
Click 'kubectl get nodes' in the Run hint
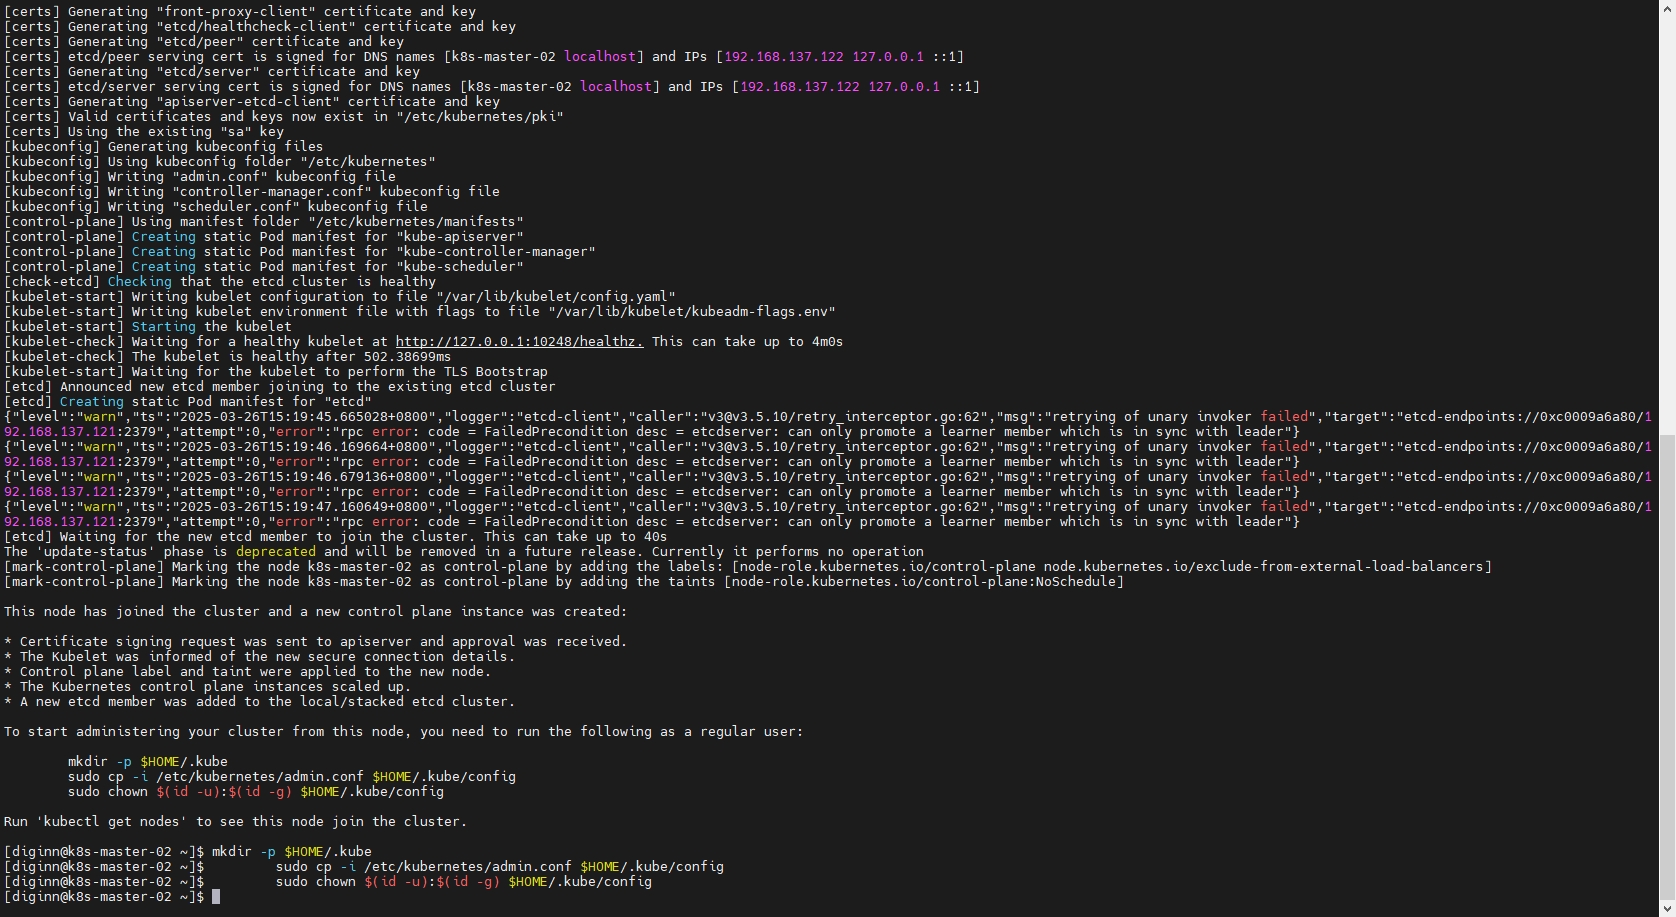point(115,822)
